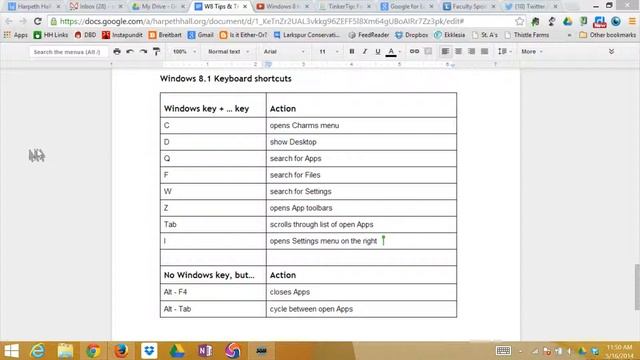Screen dimensions: 640x360
Task: Click the 'show Desktop' table cell
Action: pos(361,142)
